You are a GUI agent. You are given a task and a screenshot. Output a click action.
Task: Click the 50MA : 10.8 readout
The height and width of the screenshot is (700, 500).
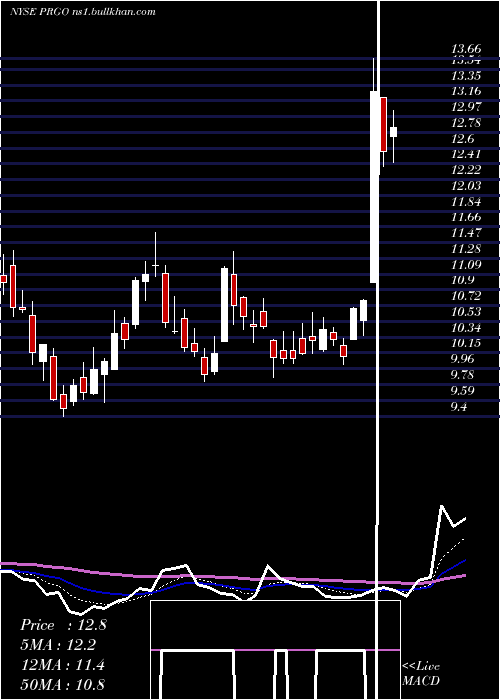click(62, 684)
